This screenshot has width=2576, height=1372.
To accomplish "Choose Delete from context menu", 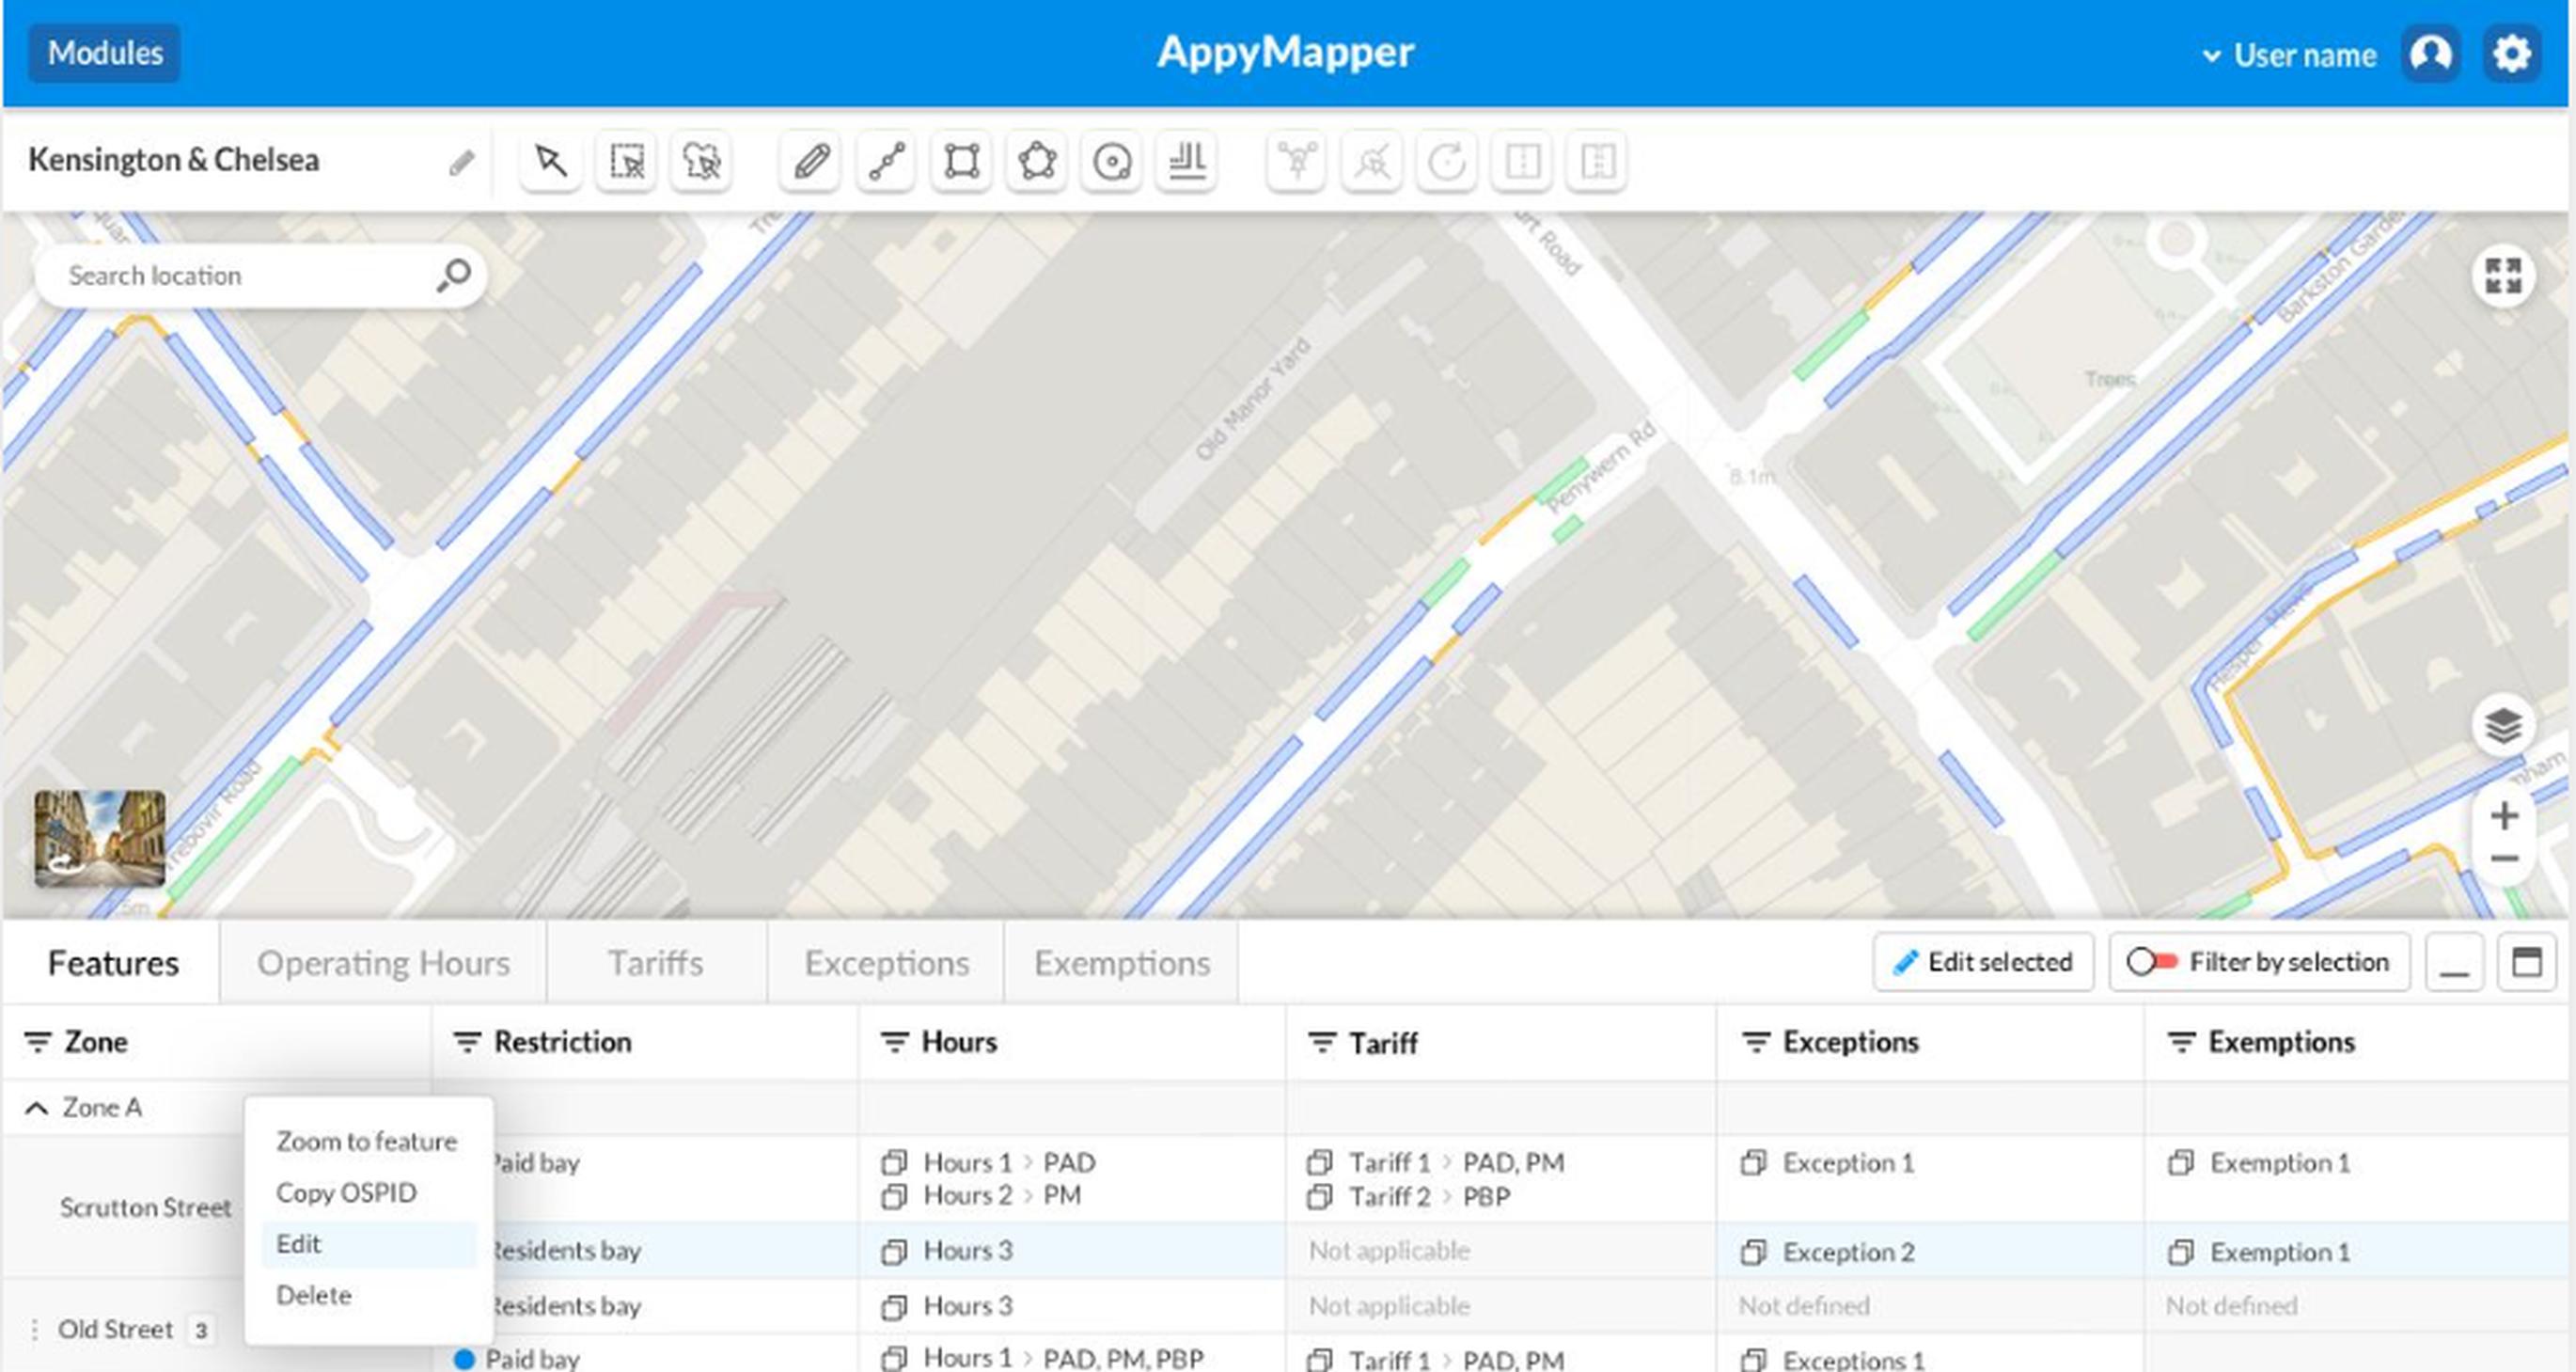I will pyautogui.click(x=368, y=1296).
